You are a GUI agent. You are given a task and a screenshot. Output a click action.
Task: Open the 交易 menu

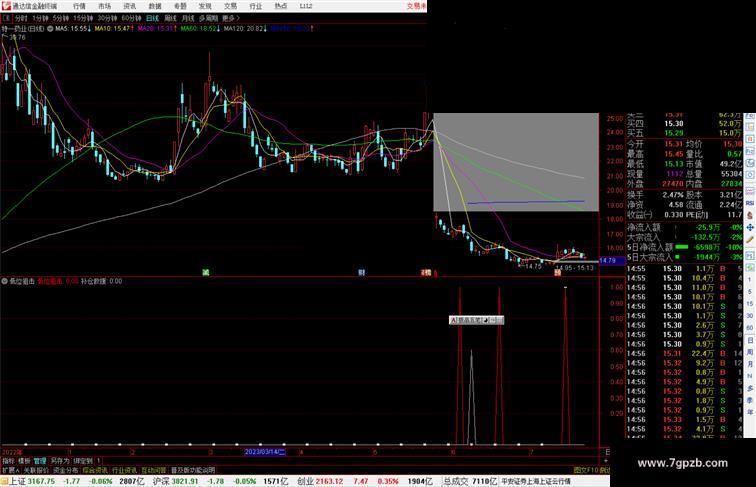(230, 6)
